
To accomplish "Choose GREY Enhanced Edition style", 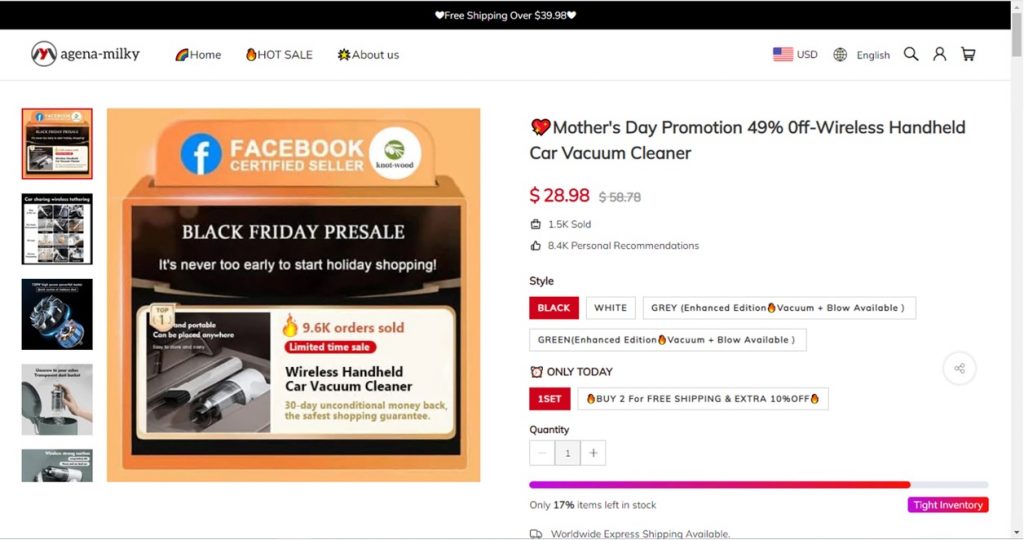I will pos(778,308).
